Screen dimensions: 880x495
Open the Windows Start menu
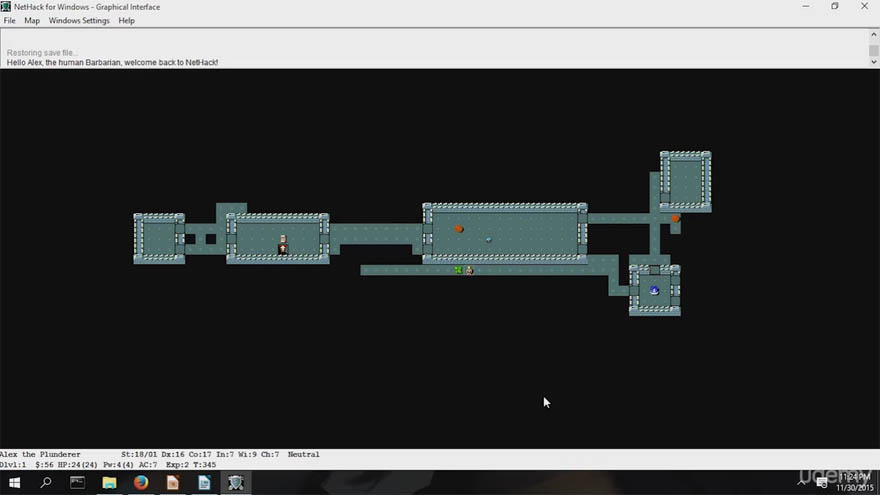click(x=15, y=483)
